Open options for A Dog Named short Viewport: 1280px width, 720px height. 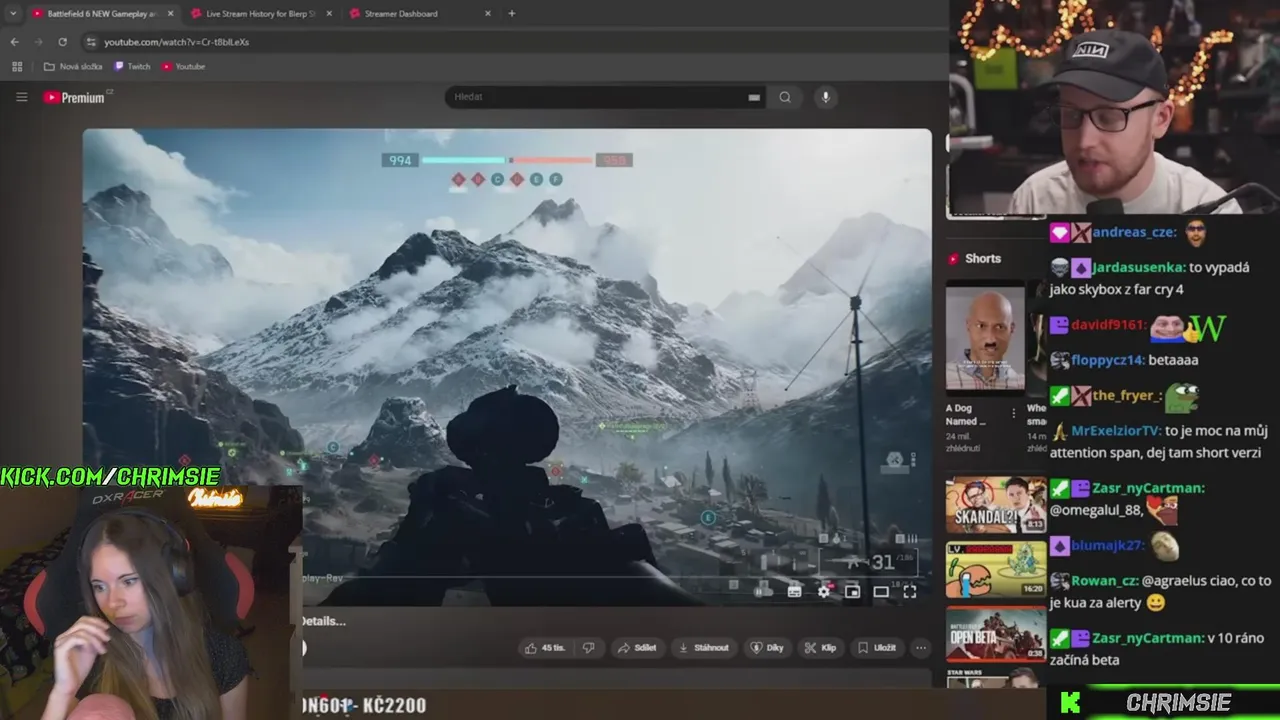point(1014,413)
